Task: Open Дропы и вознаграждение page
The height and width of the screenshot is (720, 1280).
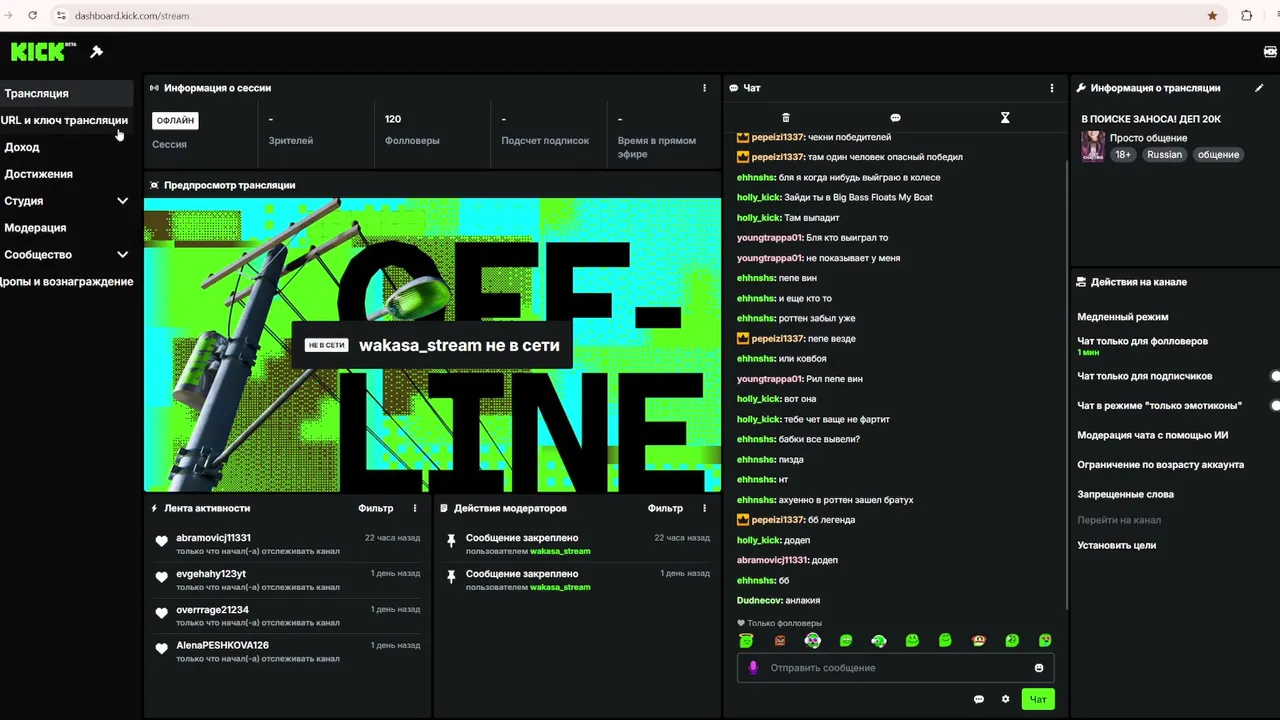Action: (66, 282)
